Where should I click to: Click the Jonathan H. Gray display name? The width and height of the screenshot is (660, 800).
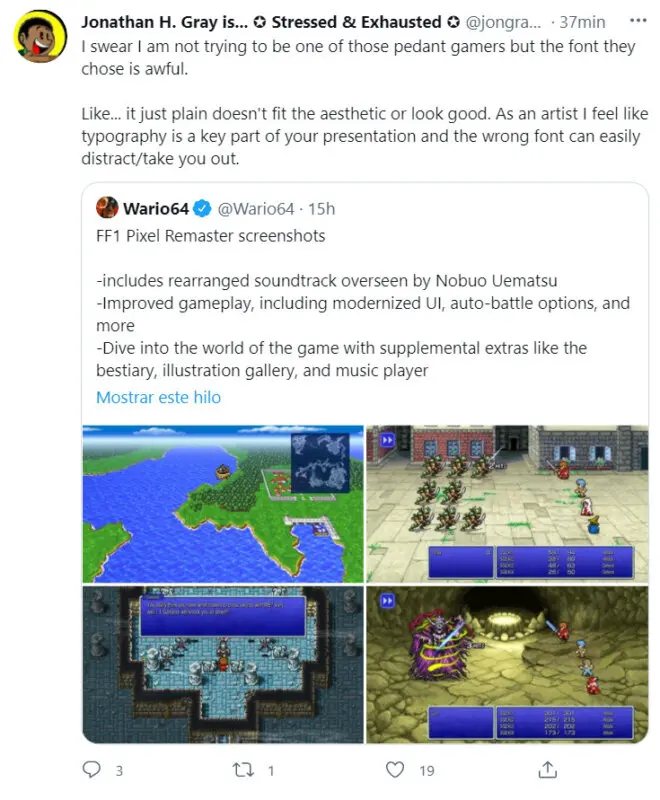point(165,22)
